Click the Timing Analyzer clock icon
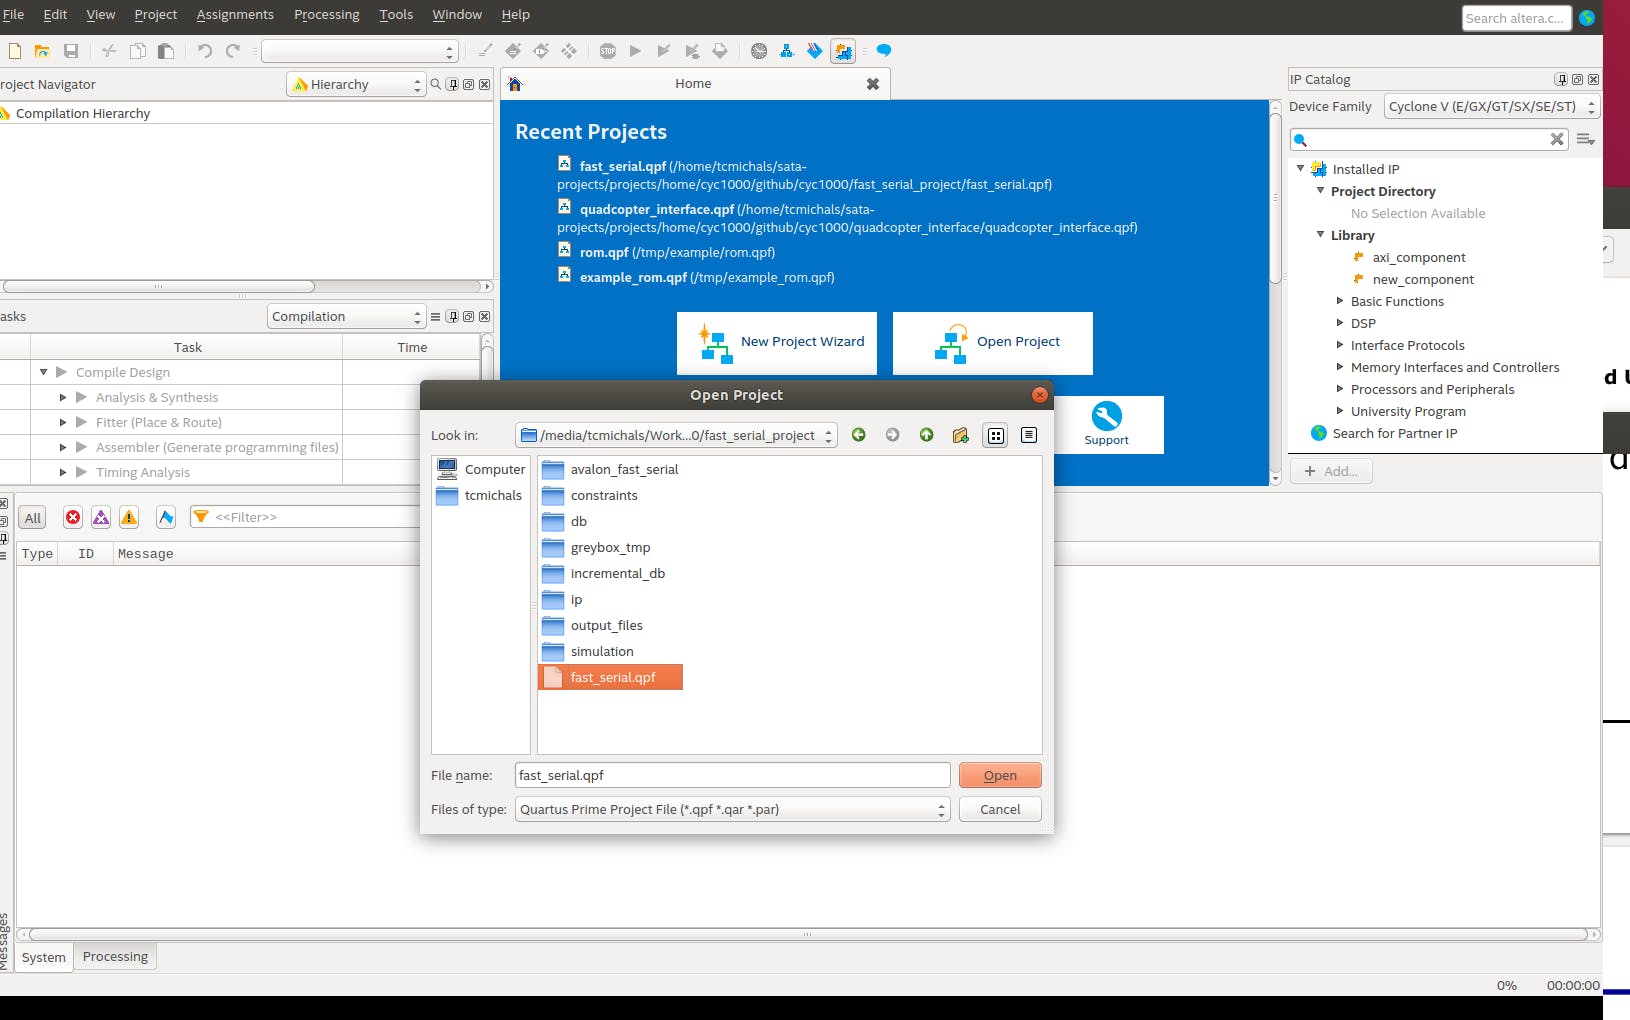Image resolution: width=1630 pixels, height=1020 pixels. coord(759,51)
